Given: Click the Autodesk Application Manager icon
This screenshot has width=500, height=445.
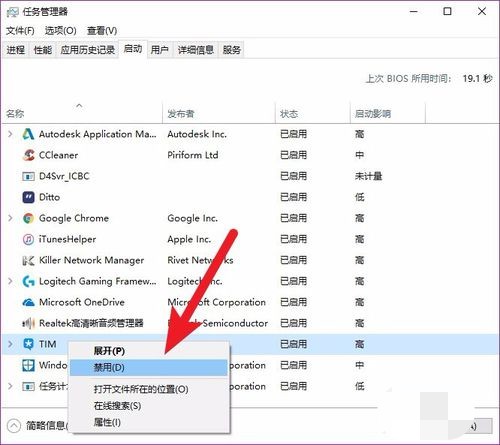Looking at the screenshot, I should coord(28,134).
